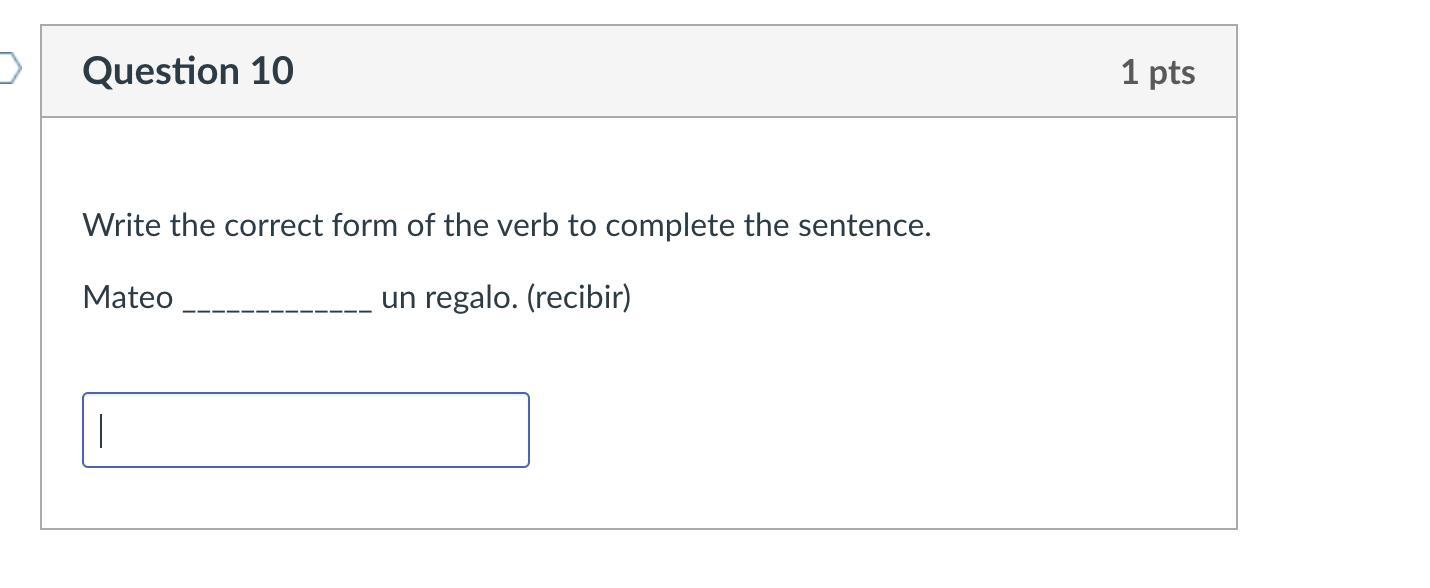The width and height of the screenshot is (1430, 588).
Task: Click empty space in gray header bar
Action: [x=700, y=71]
